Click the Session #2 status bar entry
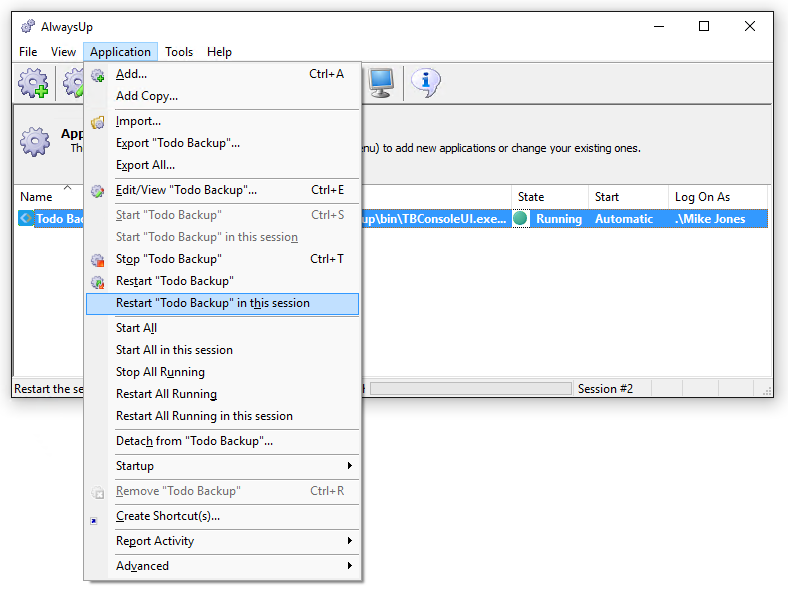The height and width of the screenshot is (590, 788). (x=605, y=388)
